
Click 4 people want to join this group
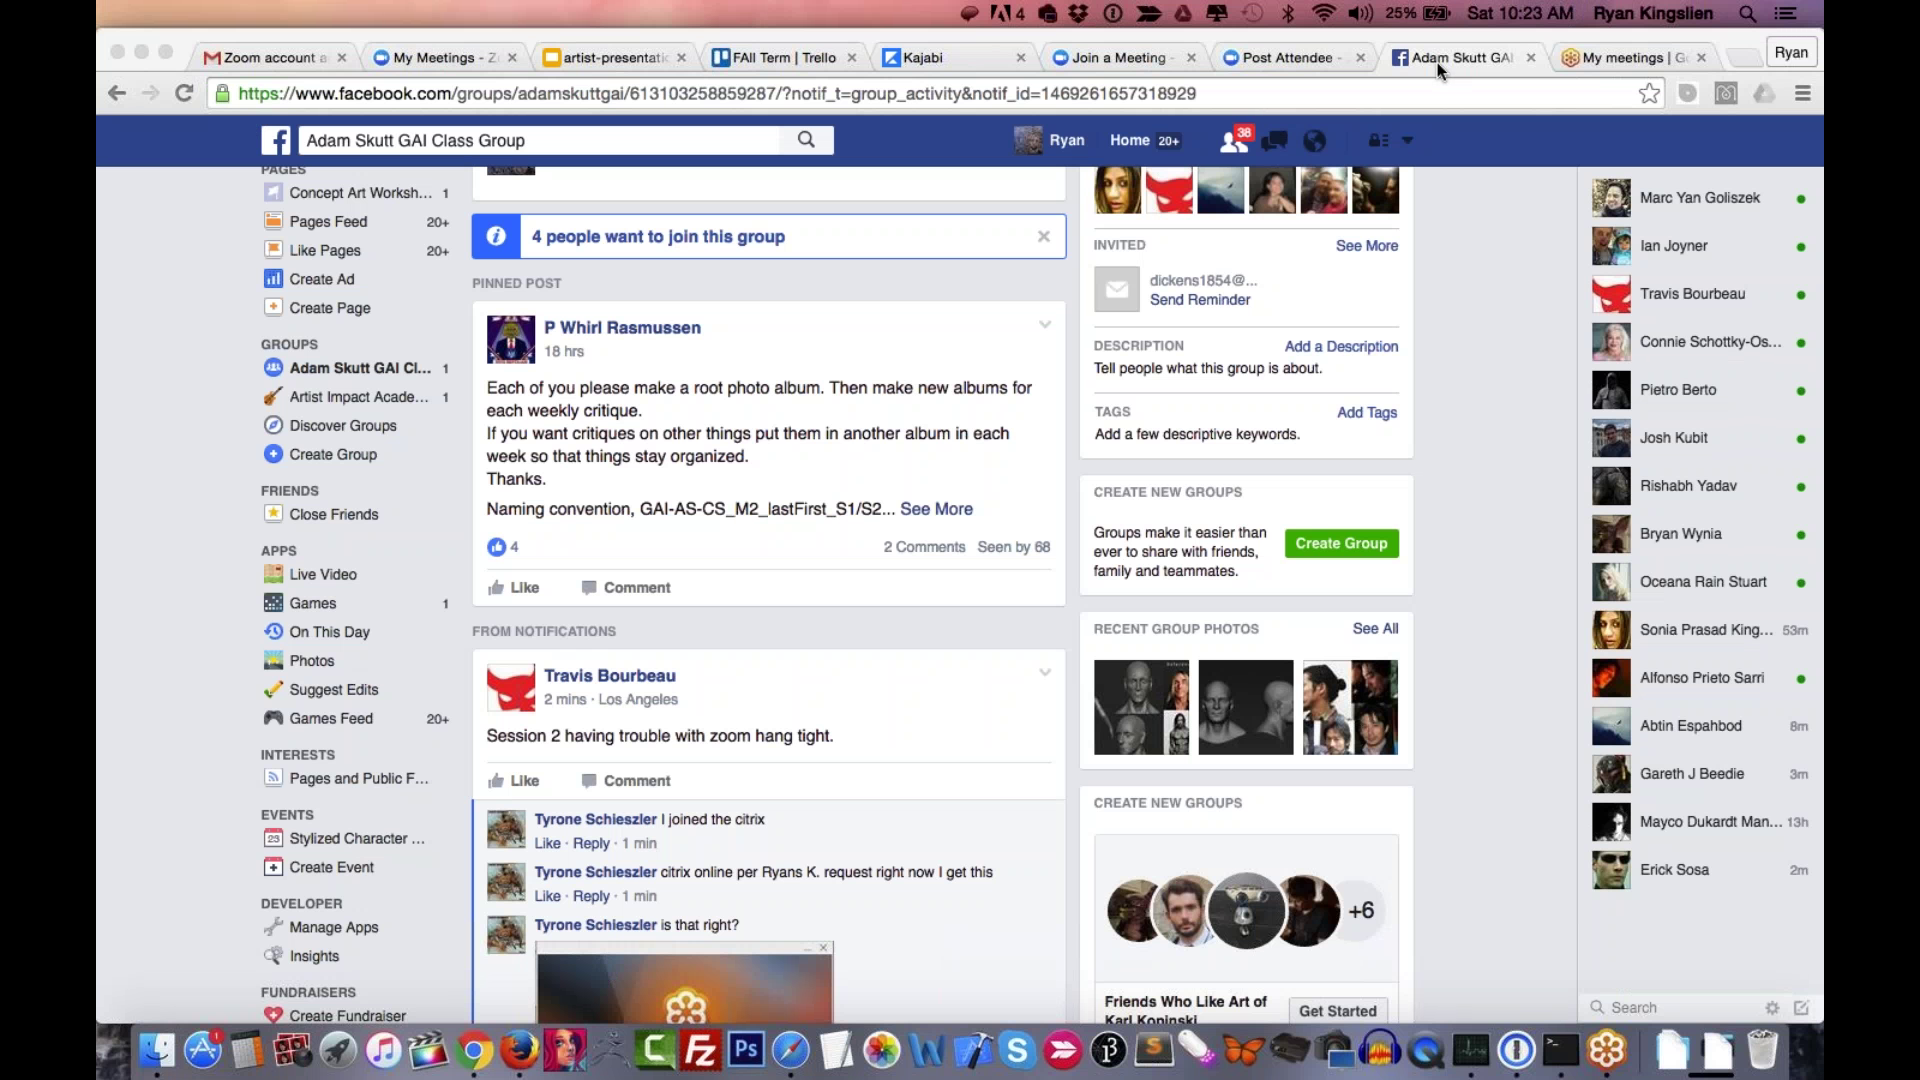[658, 237]
